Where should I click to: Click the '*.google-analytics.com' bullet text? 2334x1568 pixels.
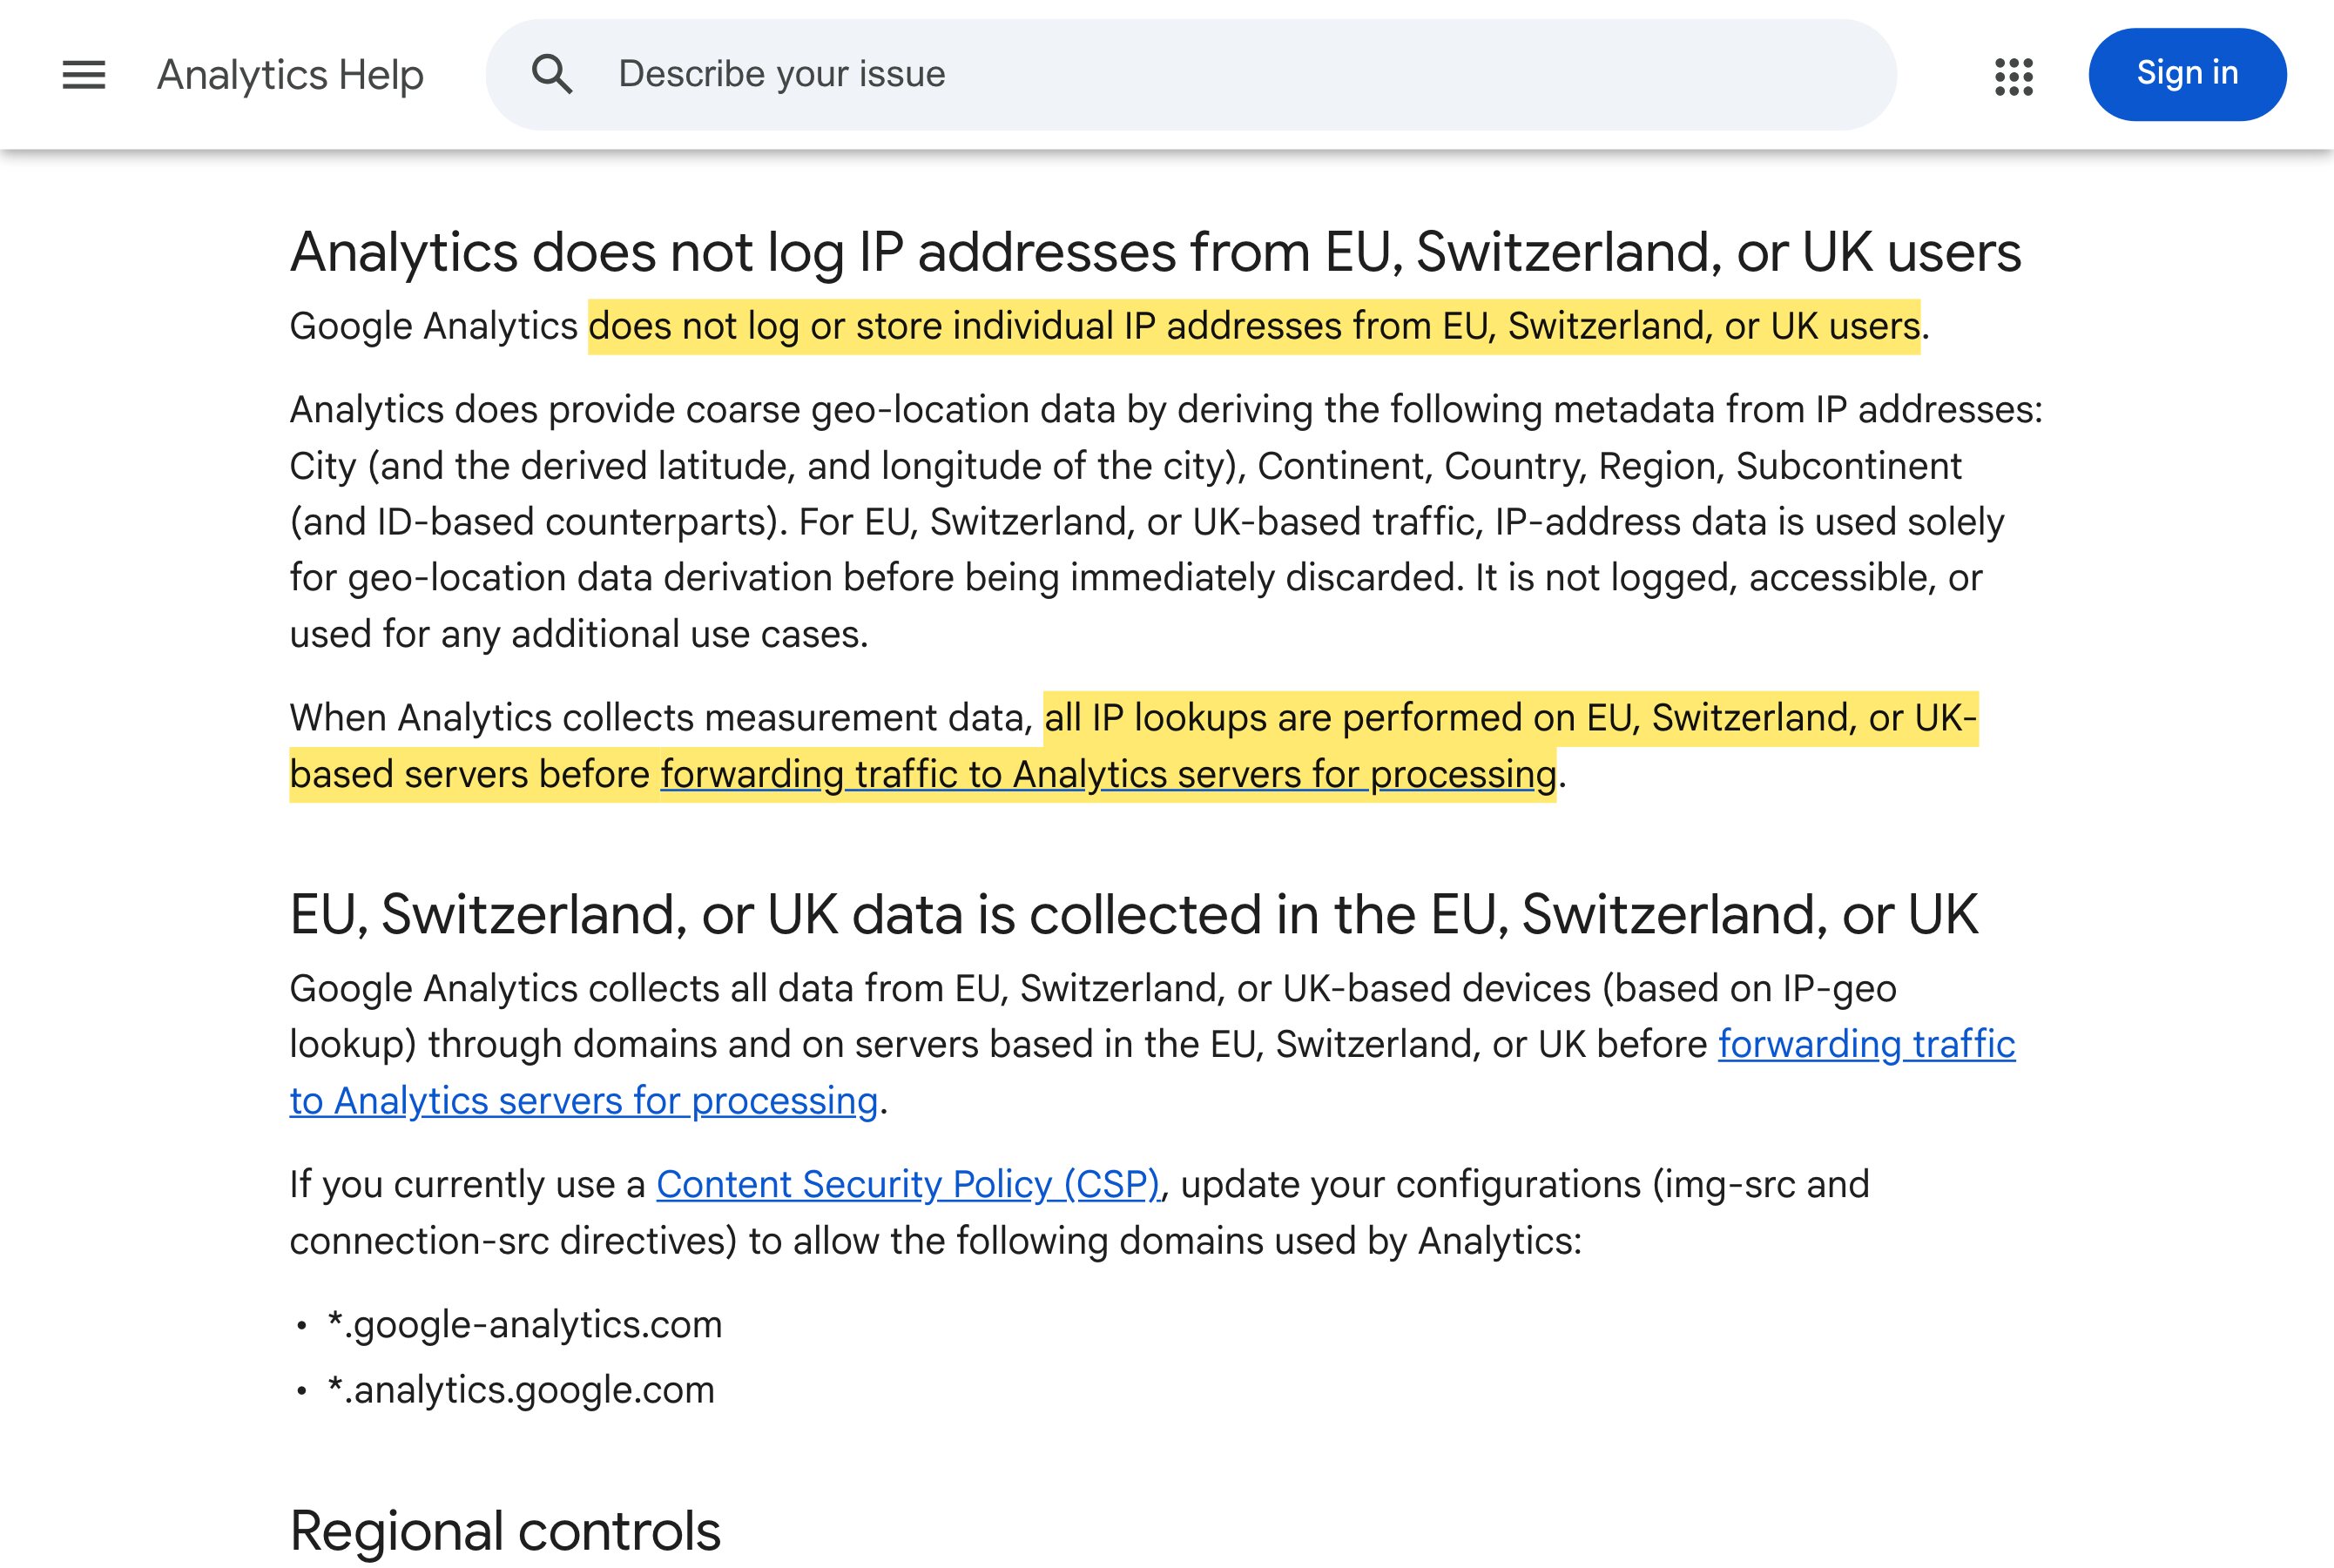click(x=525, y=1324)
